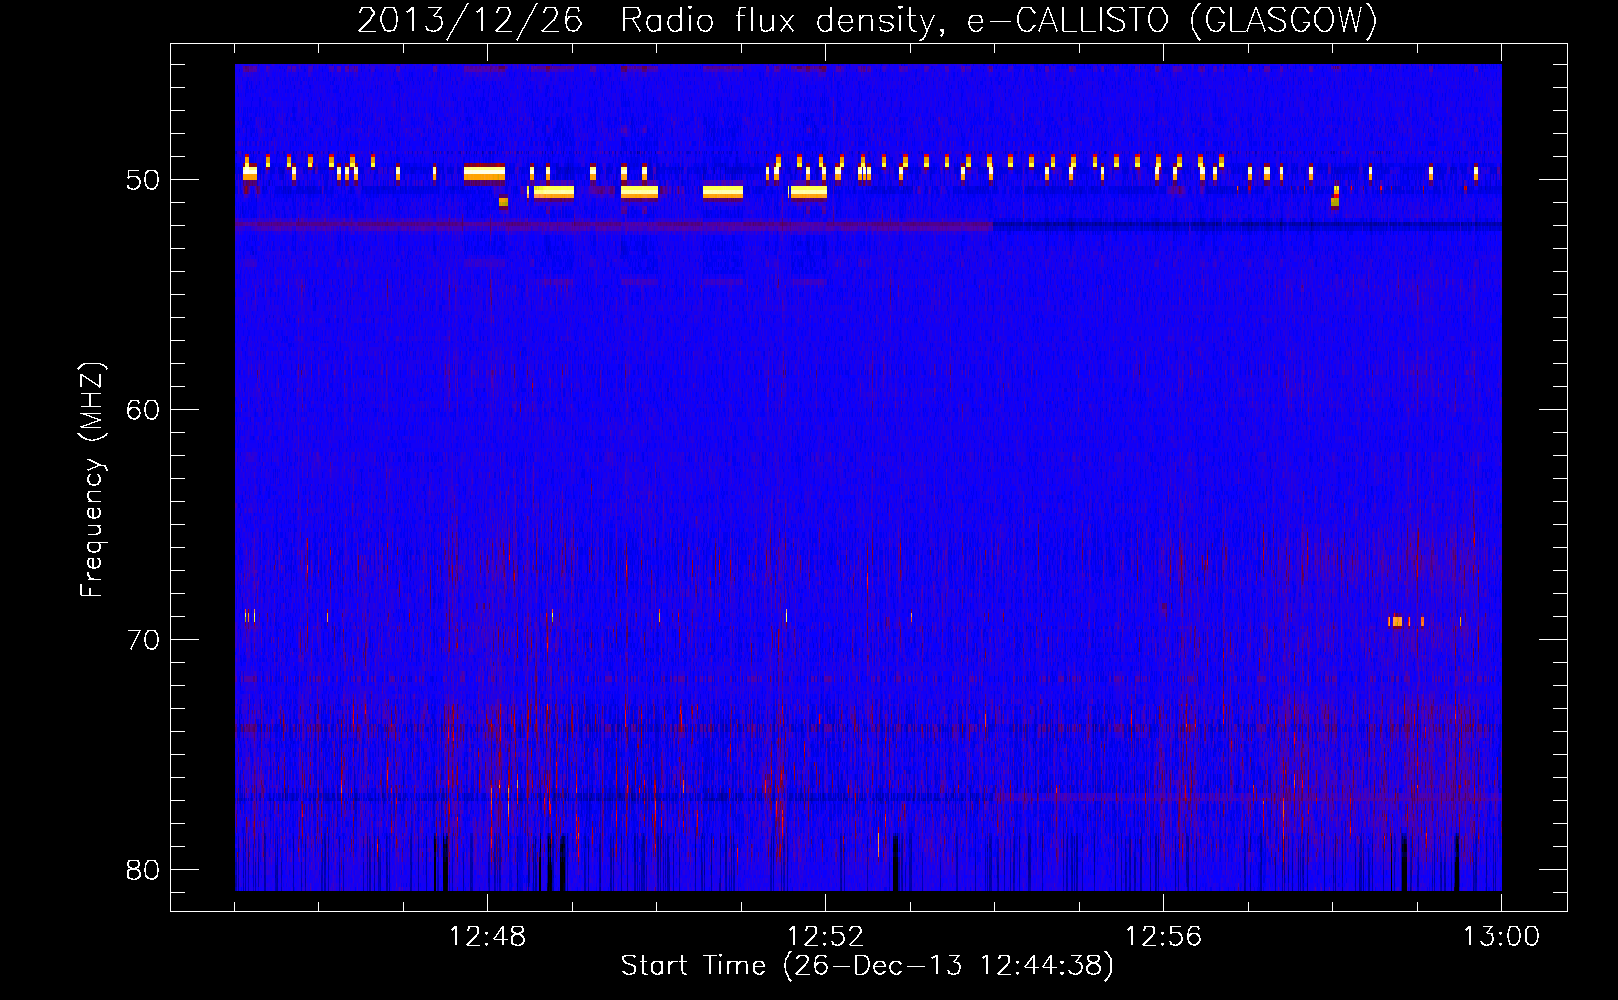Select the 12:52 time tick label
1618x1000 pixels.
click(826, 937)
